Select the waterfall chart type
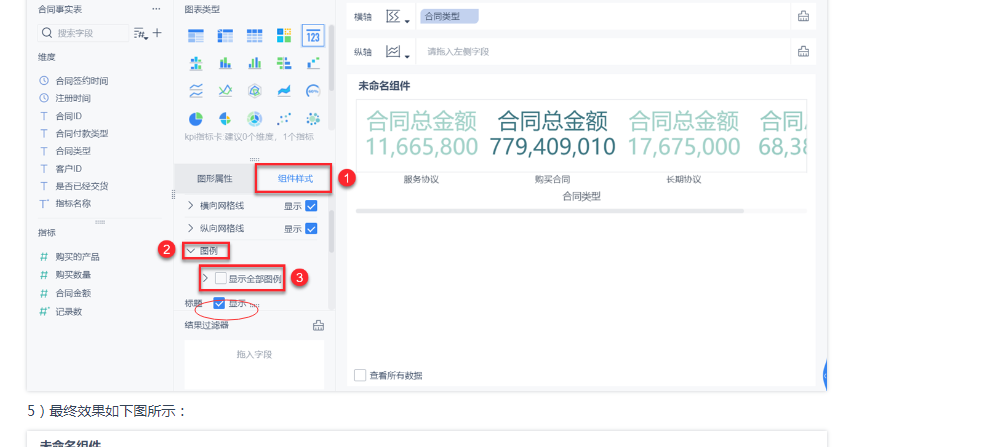993x447 pixels. click(313, 63)
